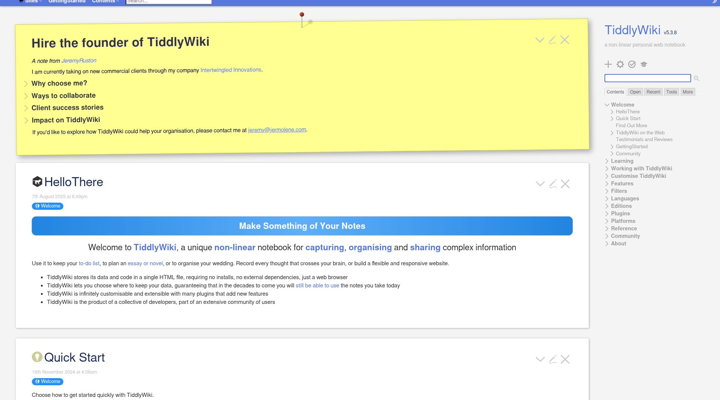The image size is (720, 400).
Task: Click Welcome tag pill under HelloThere title
Action: point(47,206)
